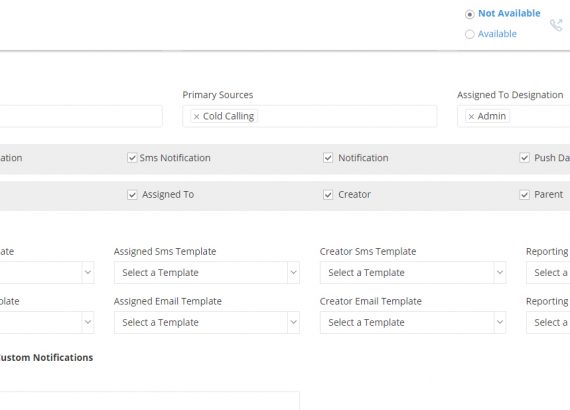Click the Creator Email Template chevron arrow
The height and width of the screenshot is (410, 570).
tap(500, 322)
